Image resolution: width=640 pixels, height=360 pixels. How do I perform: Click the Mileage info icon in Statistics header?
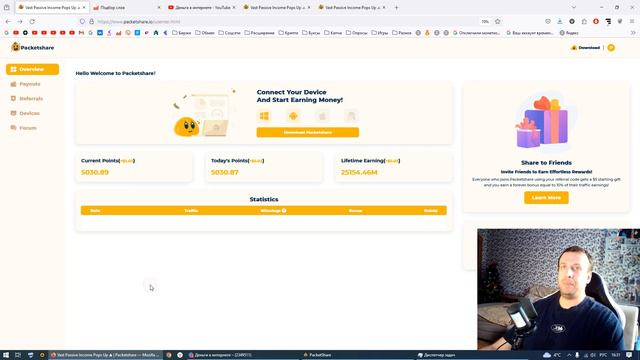(x=284, y=211)
